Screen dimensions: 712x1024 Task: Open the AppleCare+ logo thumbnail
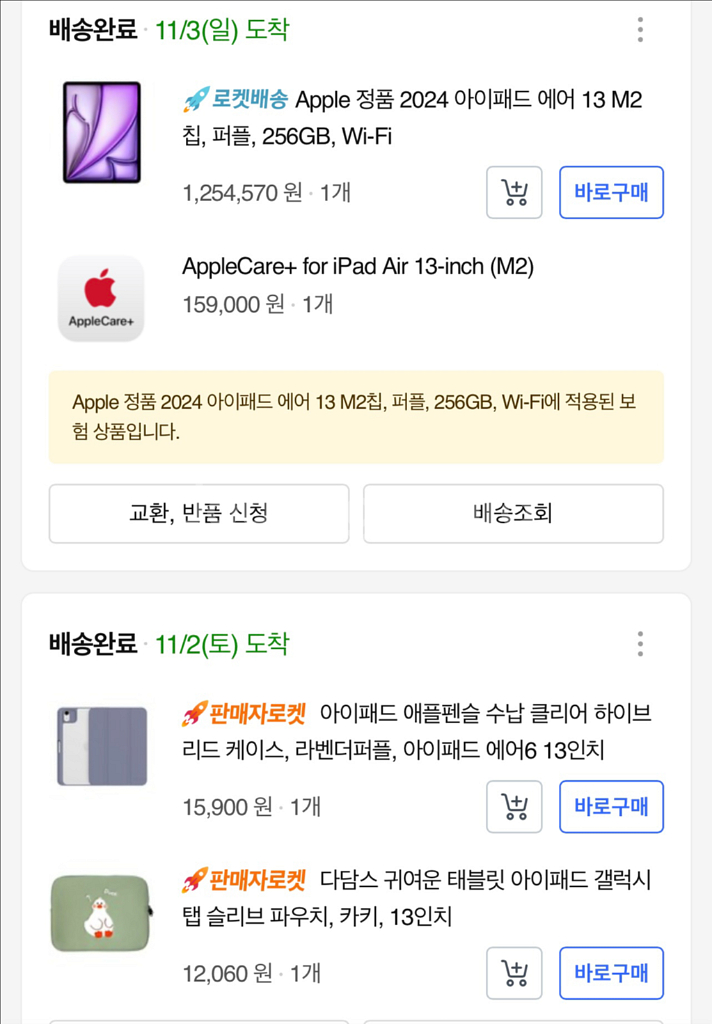(101, 298)
